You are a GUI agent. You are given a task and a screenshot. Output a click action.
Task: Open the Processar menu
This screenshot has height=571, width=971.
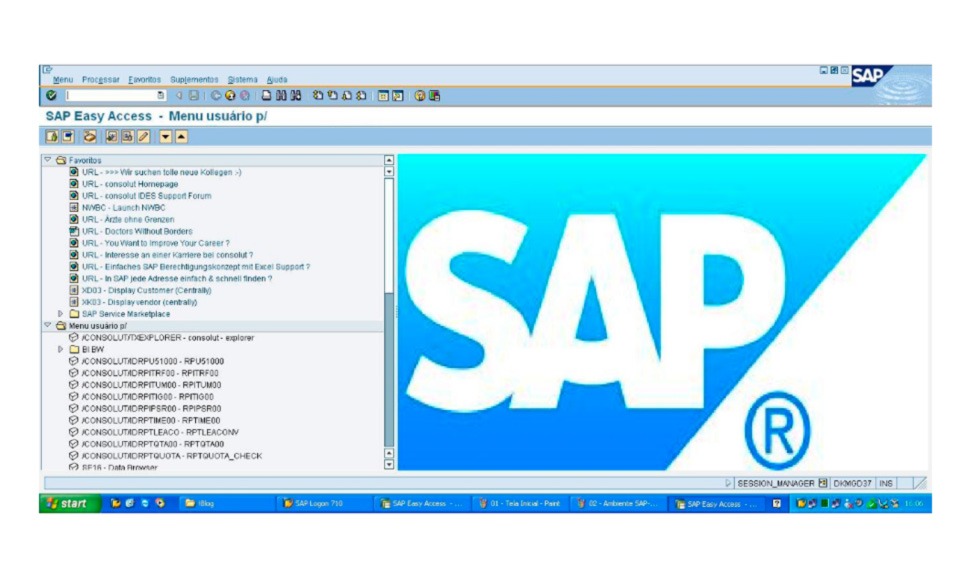(100, 79)
